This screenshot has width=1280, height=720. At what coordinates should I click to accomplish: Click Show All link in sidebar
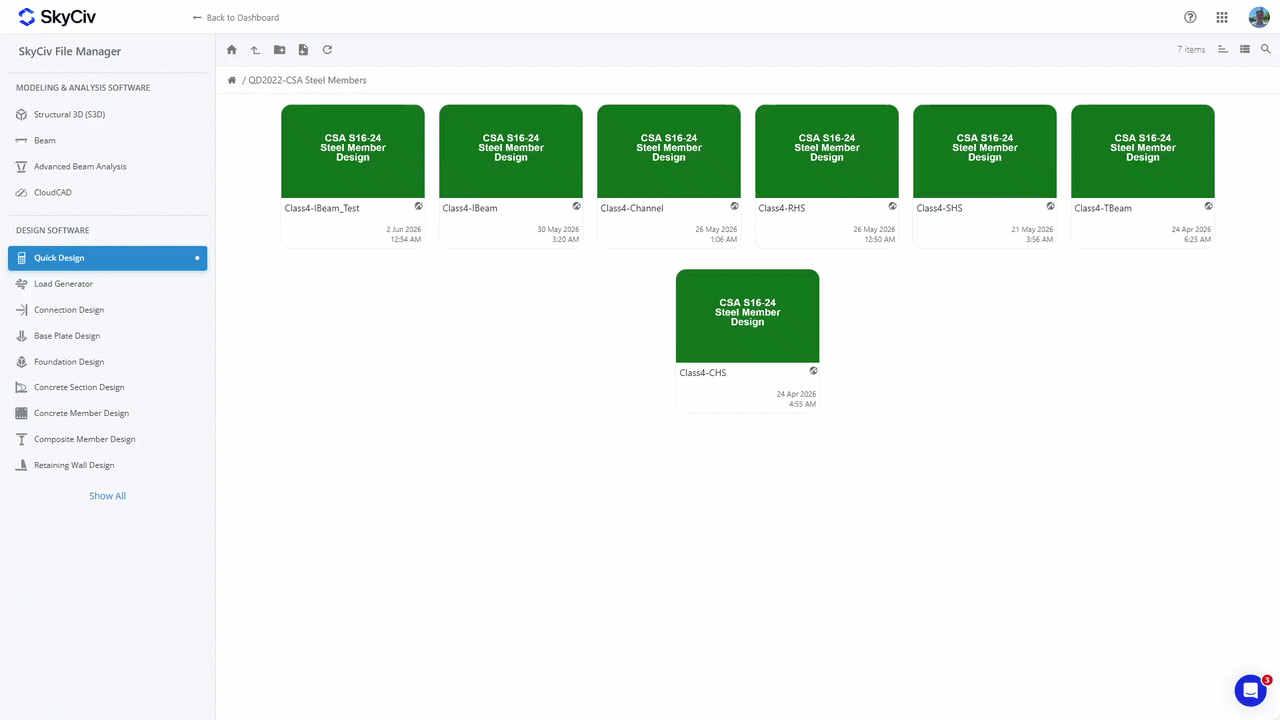click(108, 496)
